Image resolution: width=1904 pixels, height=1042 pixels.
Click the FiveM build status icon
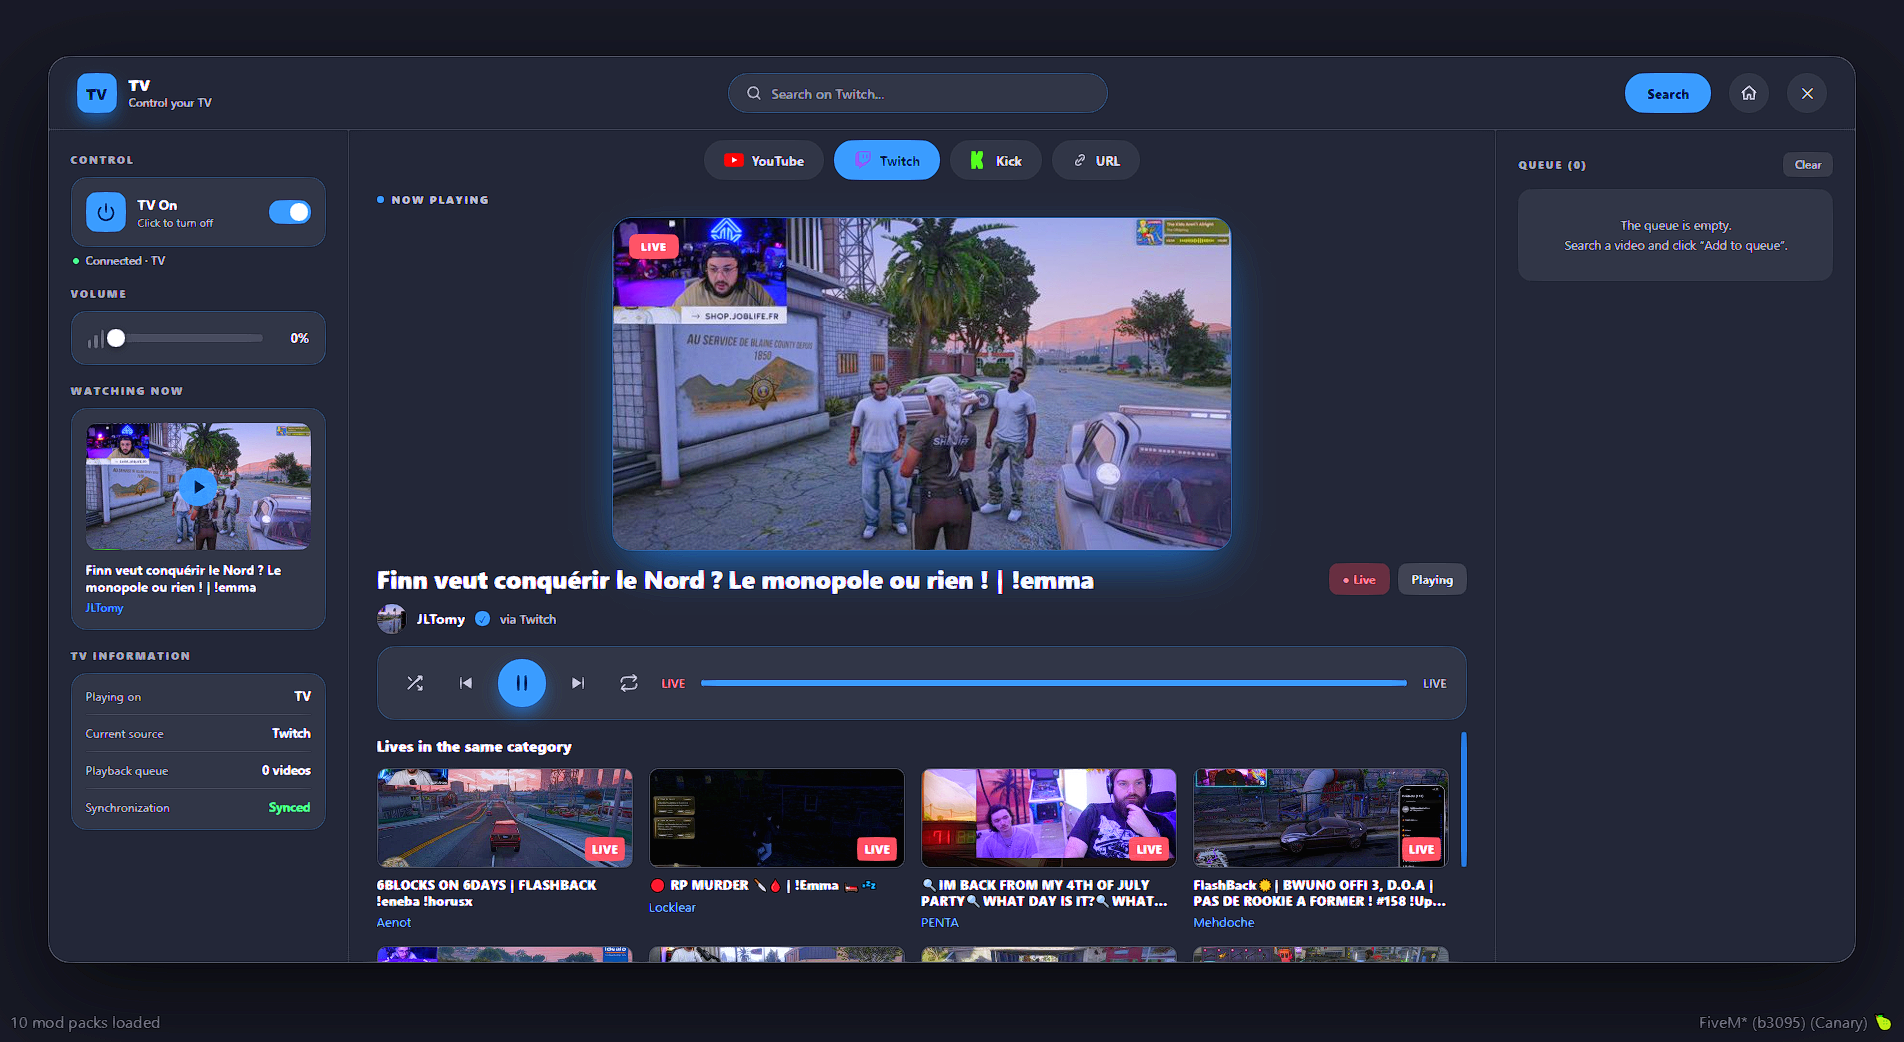coord(1884,1022)
